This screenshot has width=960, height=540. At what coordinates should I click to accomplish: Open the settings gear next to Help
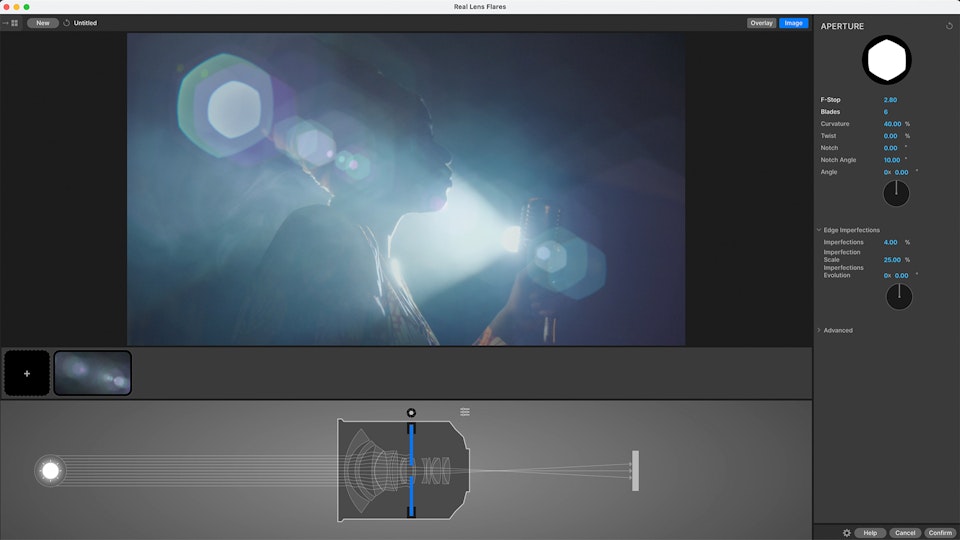tap(846, 533)
